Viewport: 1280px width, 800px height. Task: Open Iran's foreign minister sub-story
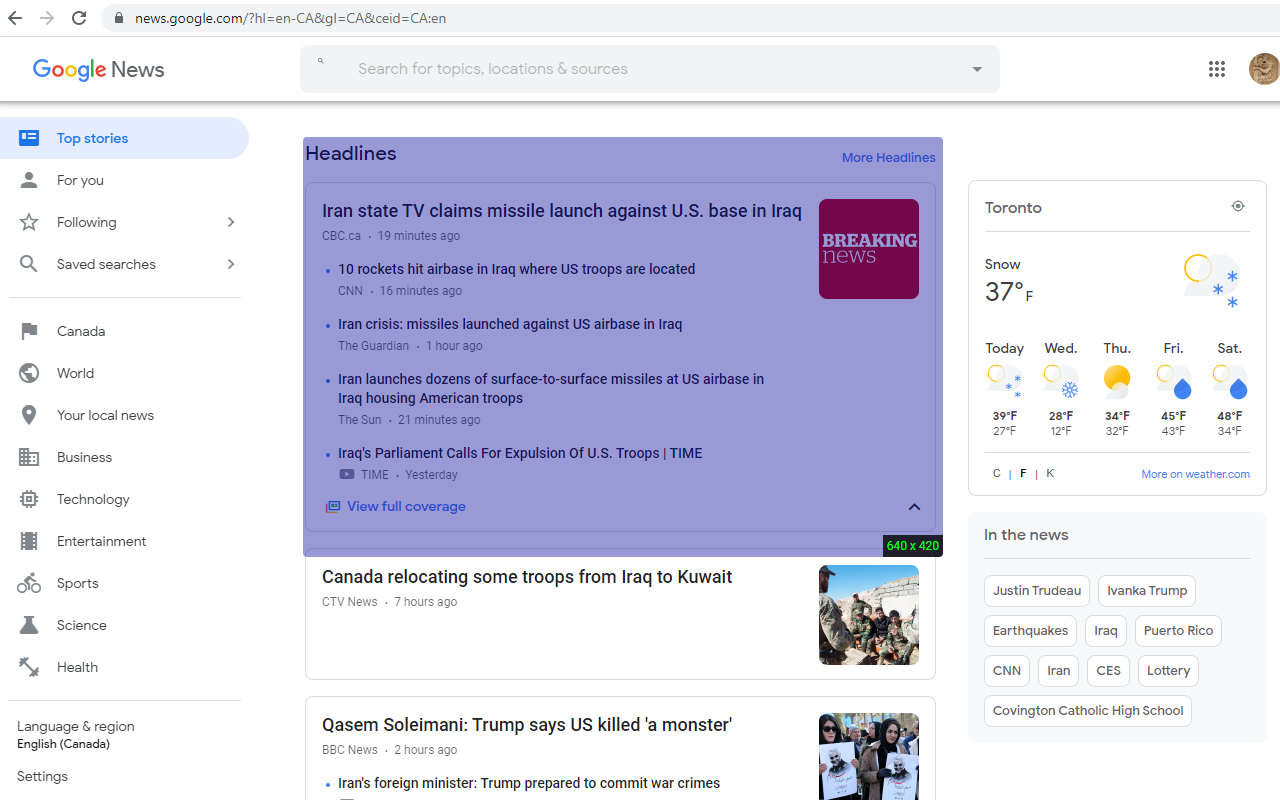coord(529,783)
